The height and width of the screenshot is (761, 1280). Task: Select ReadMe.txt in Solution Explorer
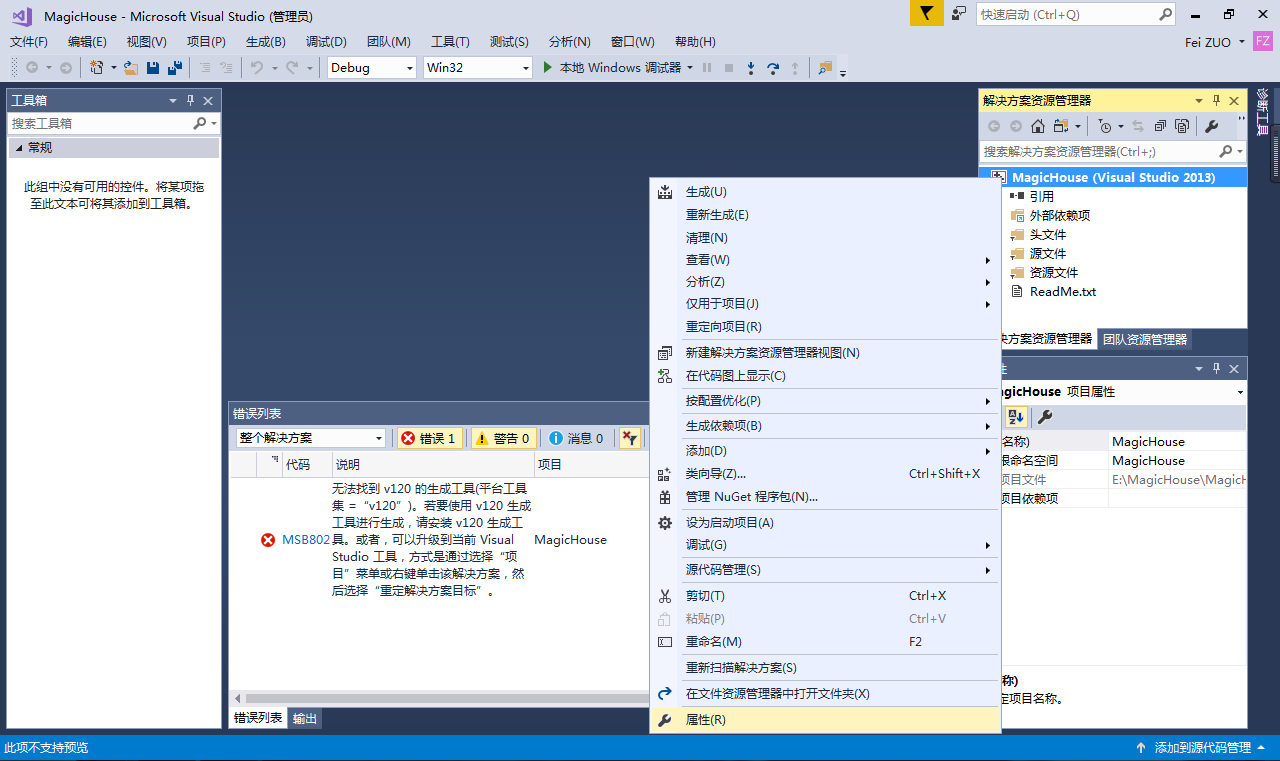pyautogui.click(x=1063, y=292)
